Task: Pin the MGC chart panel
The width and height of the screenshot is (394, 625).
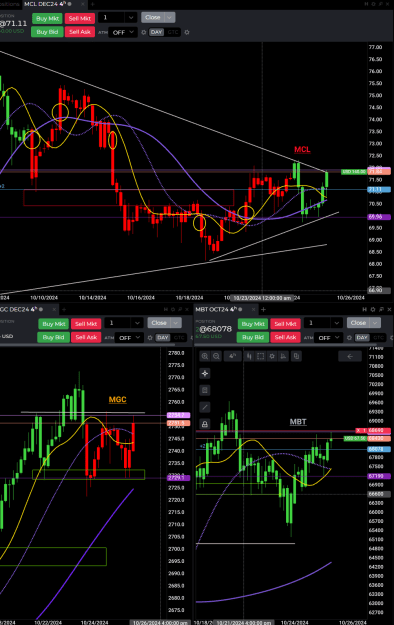Action: [180, 309]
